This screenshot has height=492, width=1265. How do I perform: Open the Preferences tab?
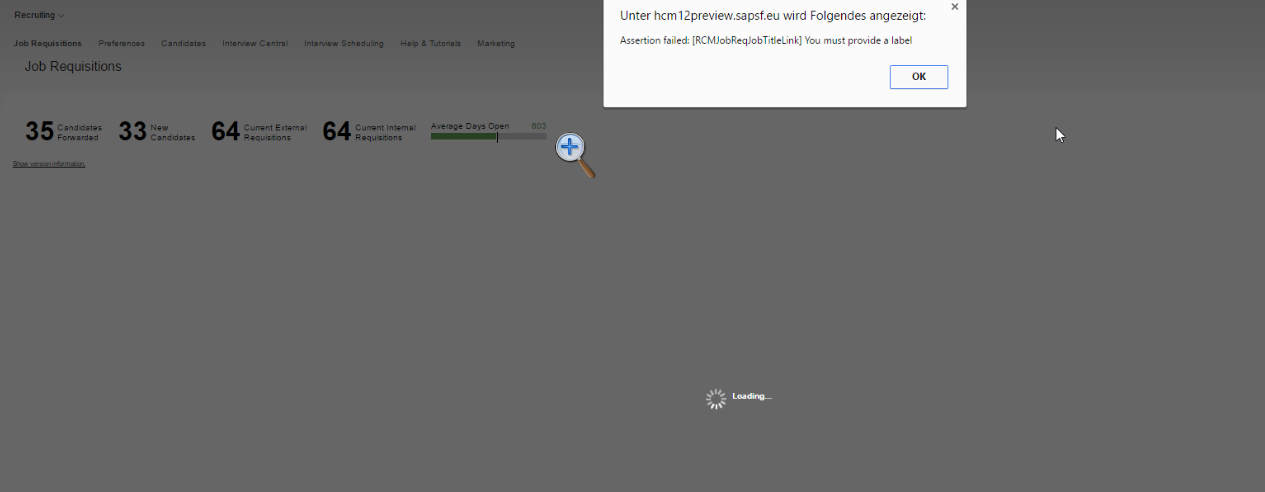pyautogui.click(x=121, y=44)
